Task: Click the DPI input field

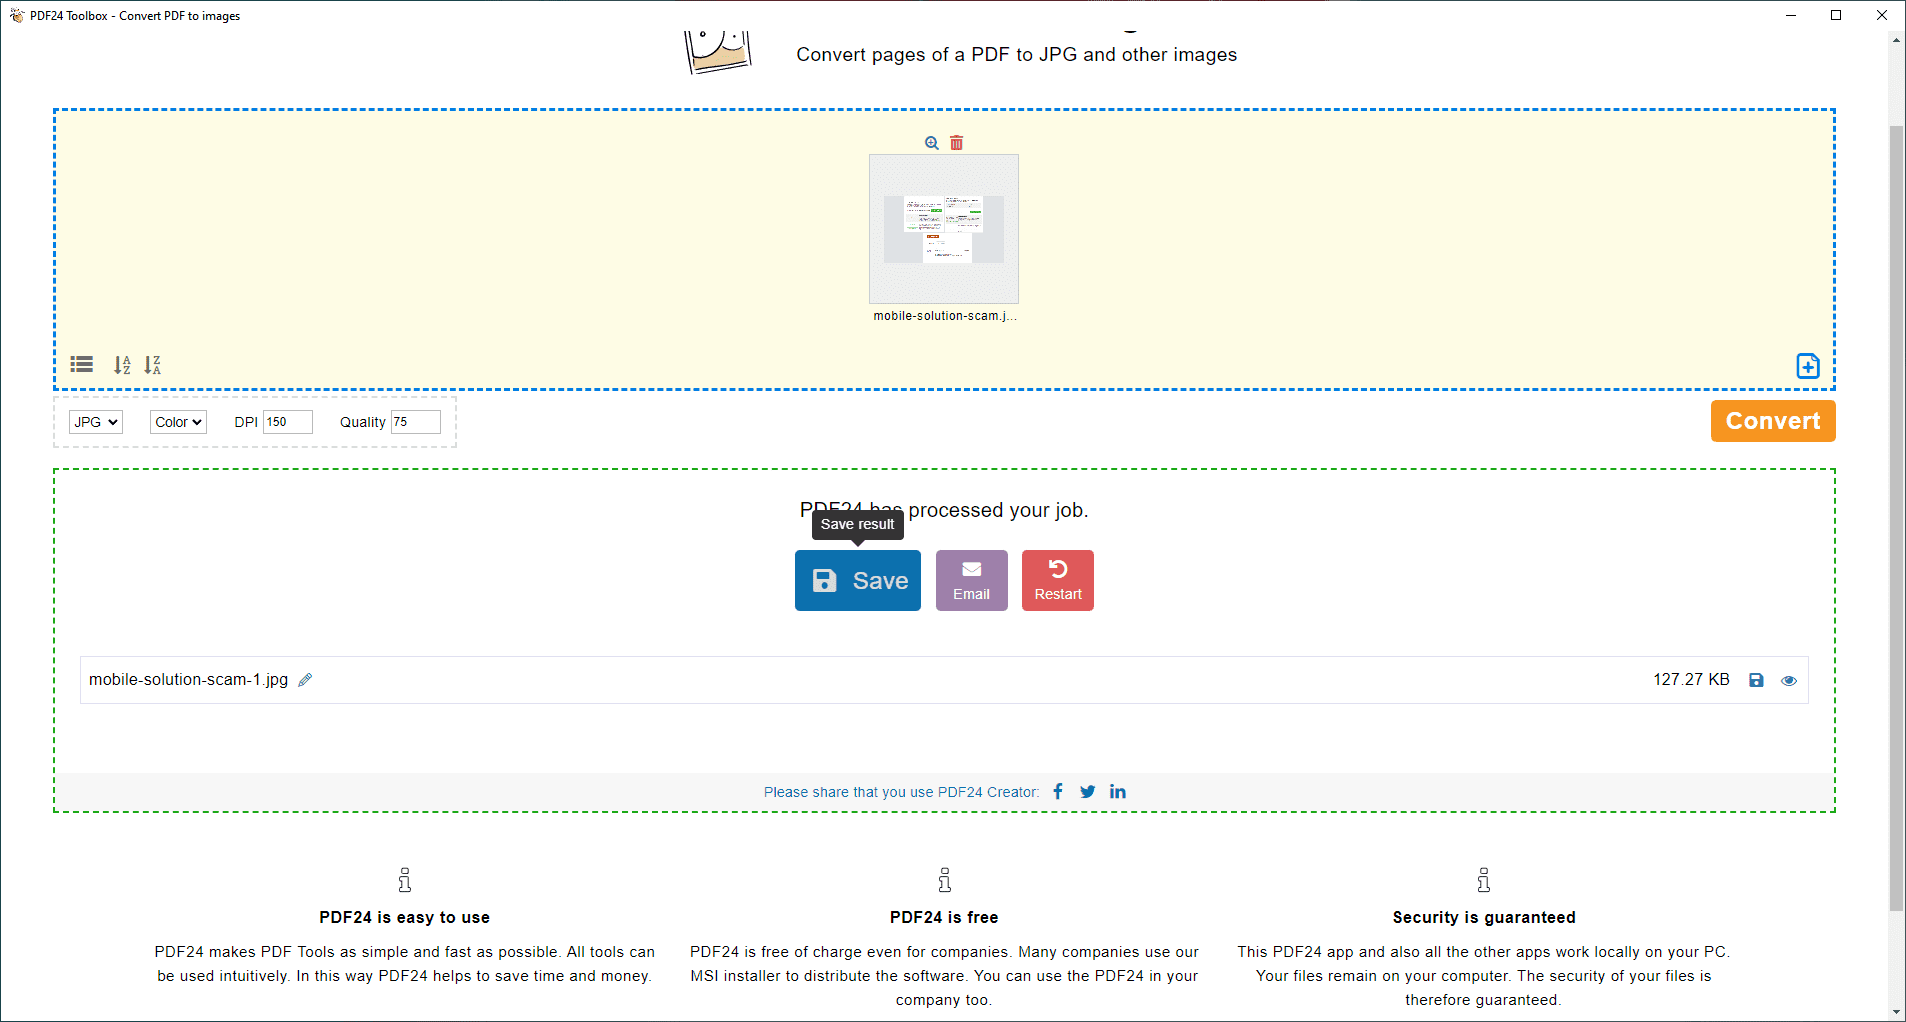Action: point(288,422)
